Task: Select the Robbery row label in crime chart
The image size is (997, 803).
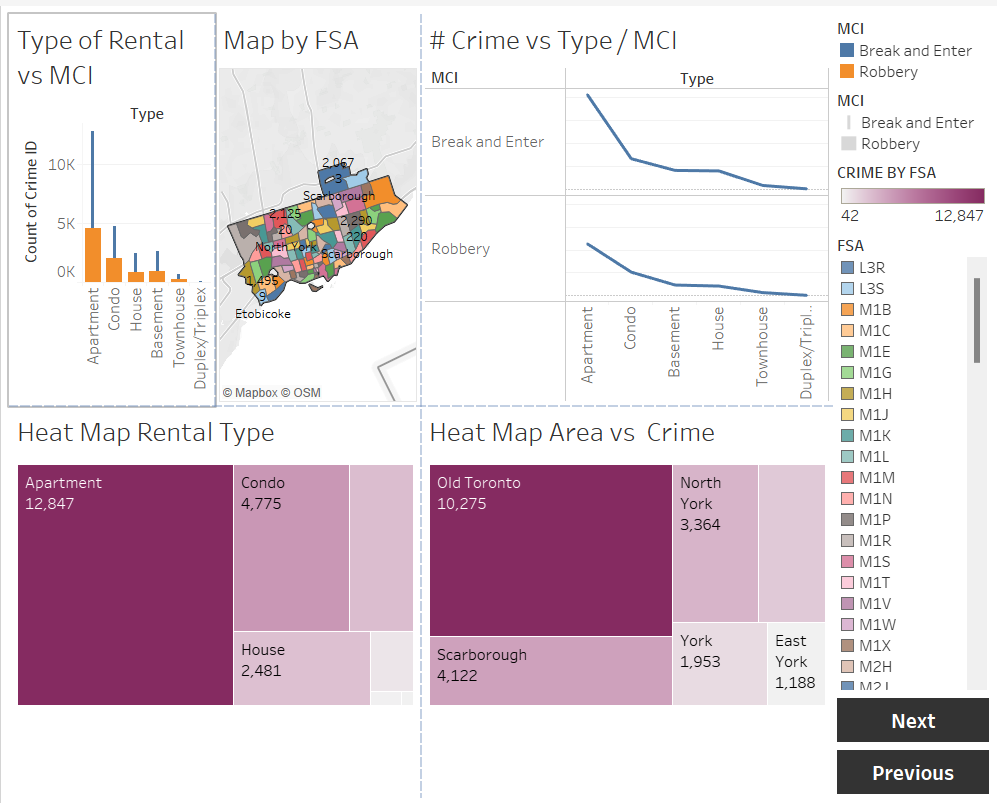Action: pos(460,249)
